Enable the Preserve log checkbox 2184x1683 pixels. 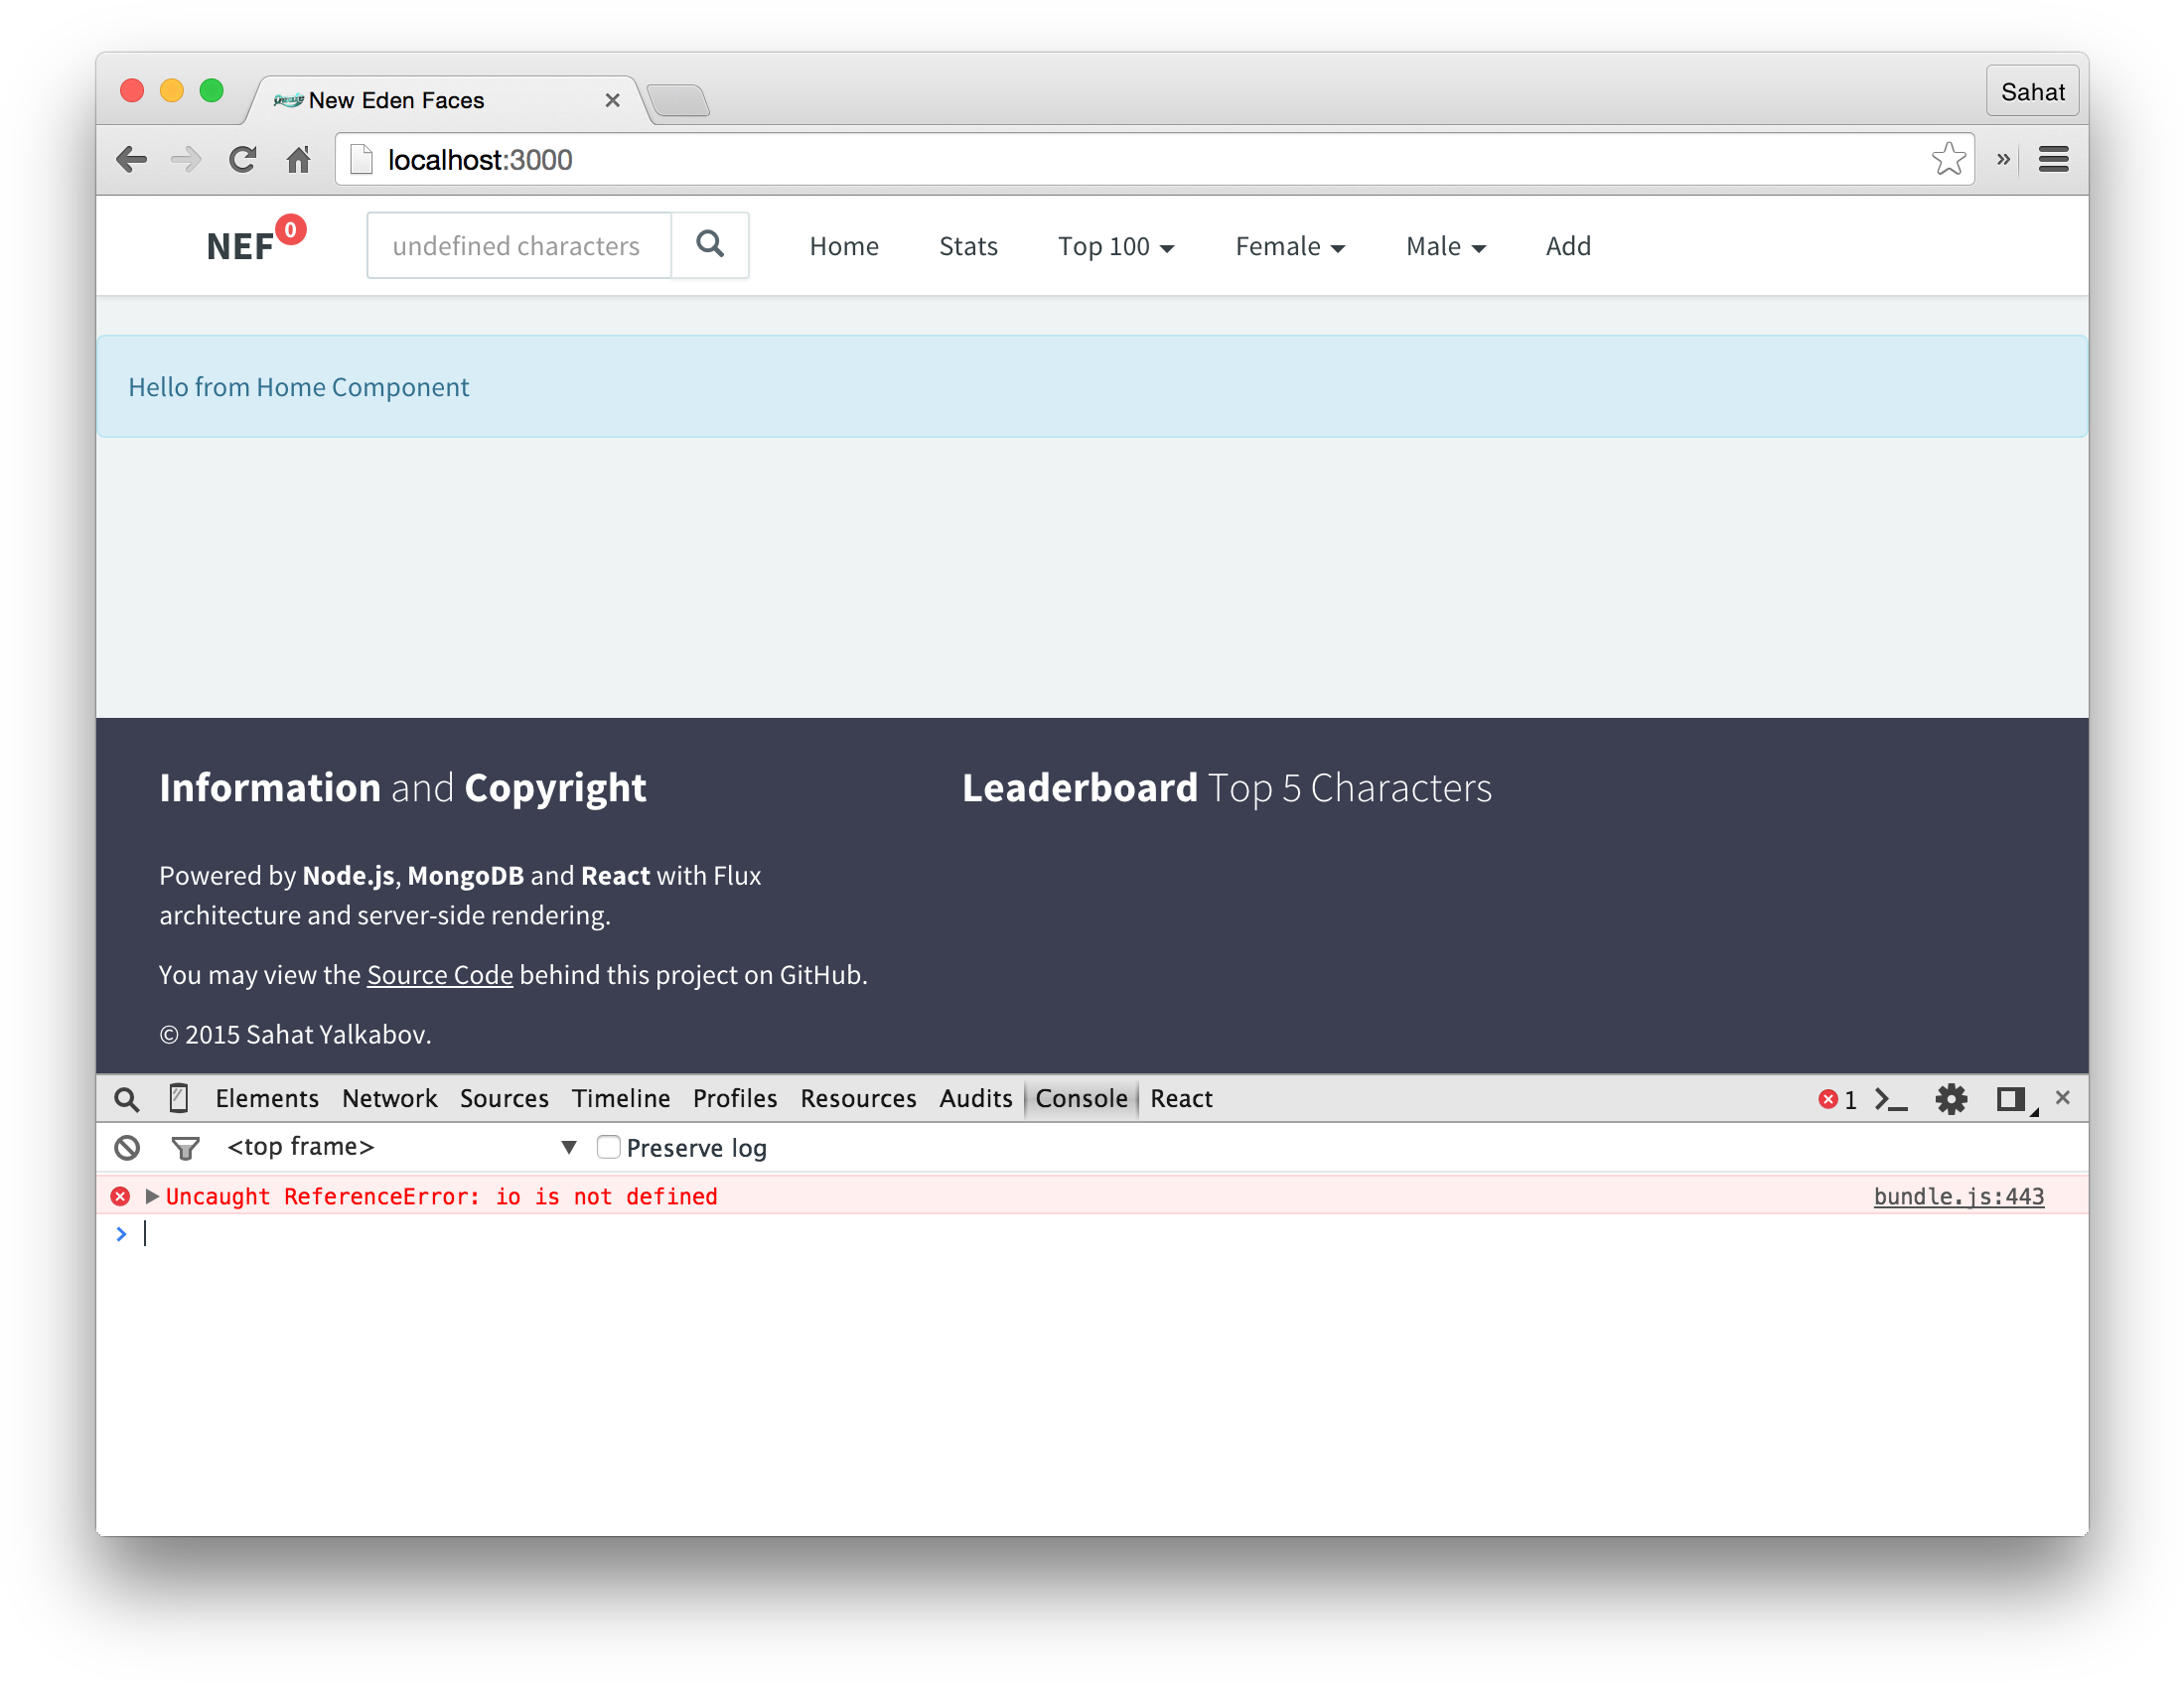pyautogui.click(x=608, y=1147)
